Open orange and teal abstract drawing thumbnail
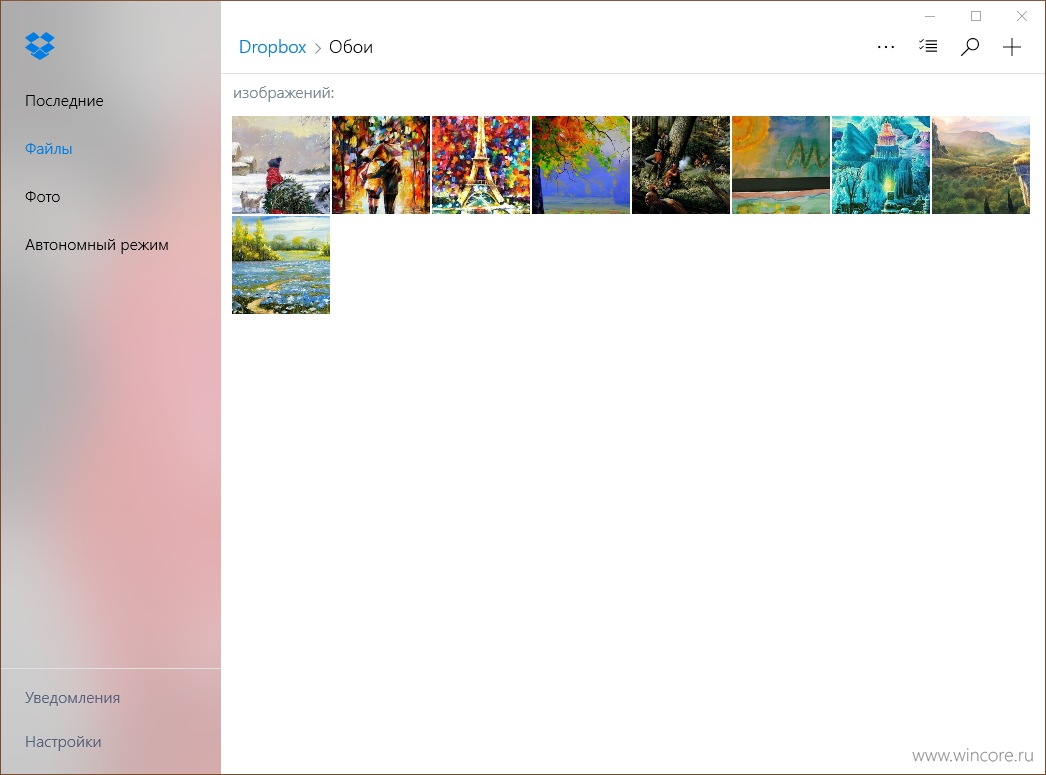Viewport: 1046px width, 775px height. (x=781, y=165)
